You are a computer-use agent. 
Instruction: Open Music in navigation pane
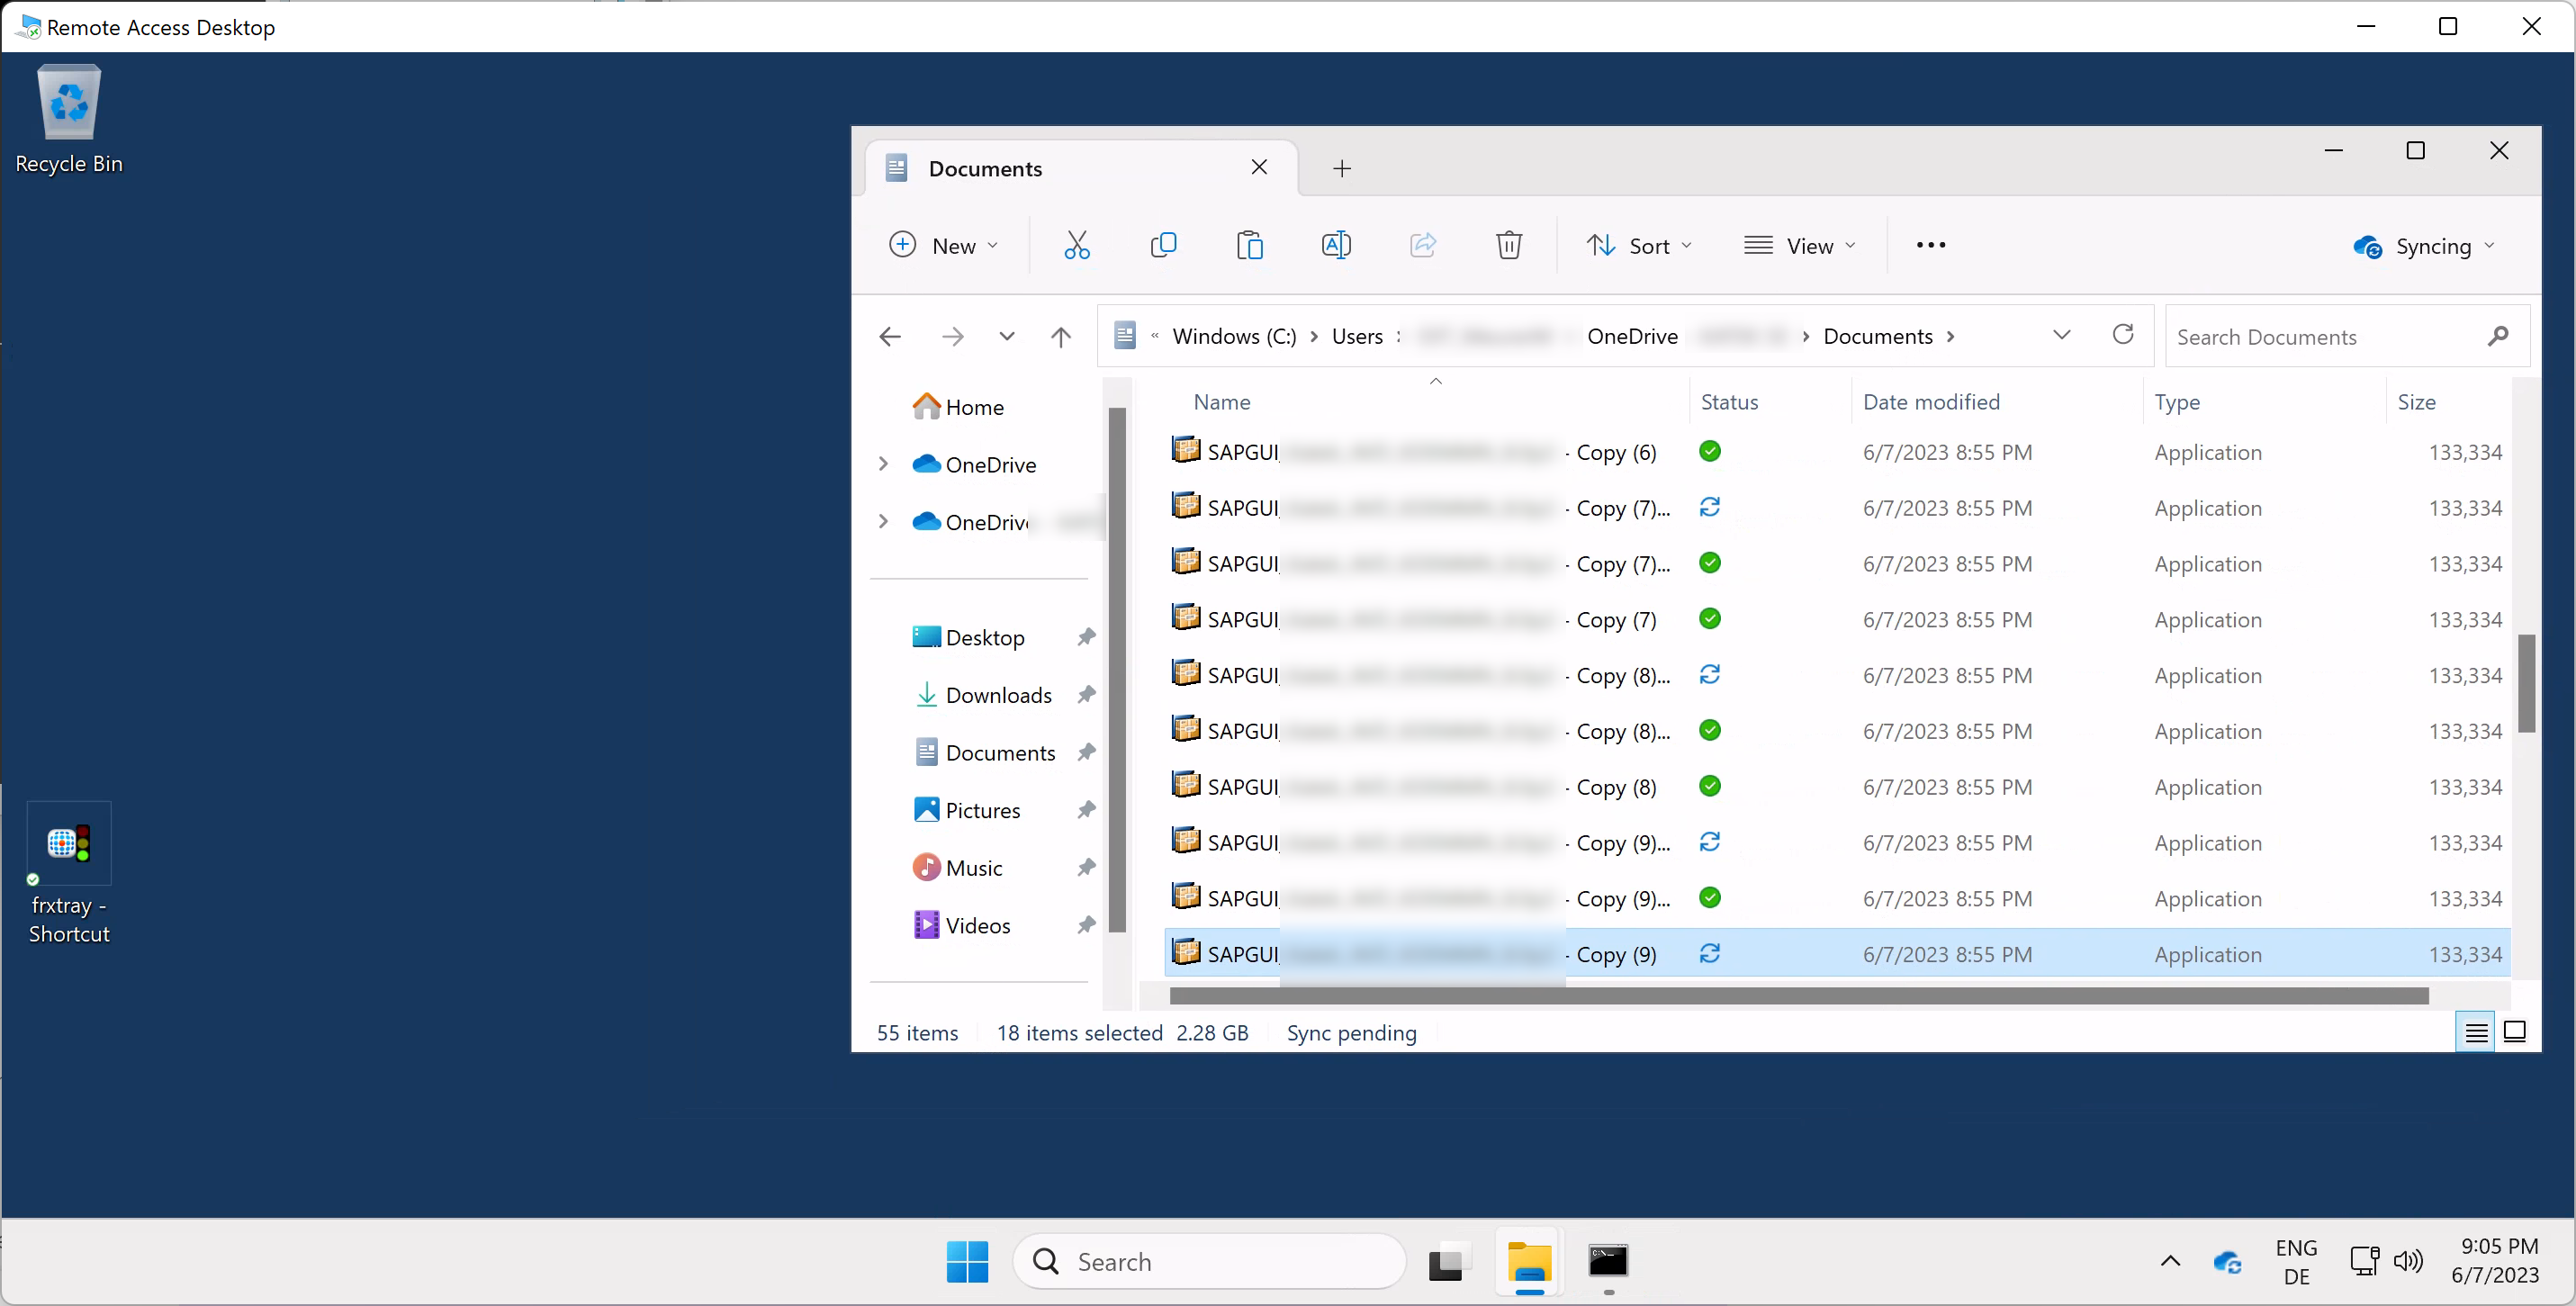click(957, 867)
